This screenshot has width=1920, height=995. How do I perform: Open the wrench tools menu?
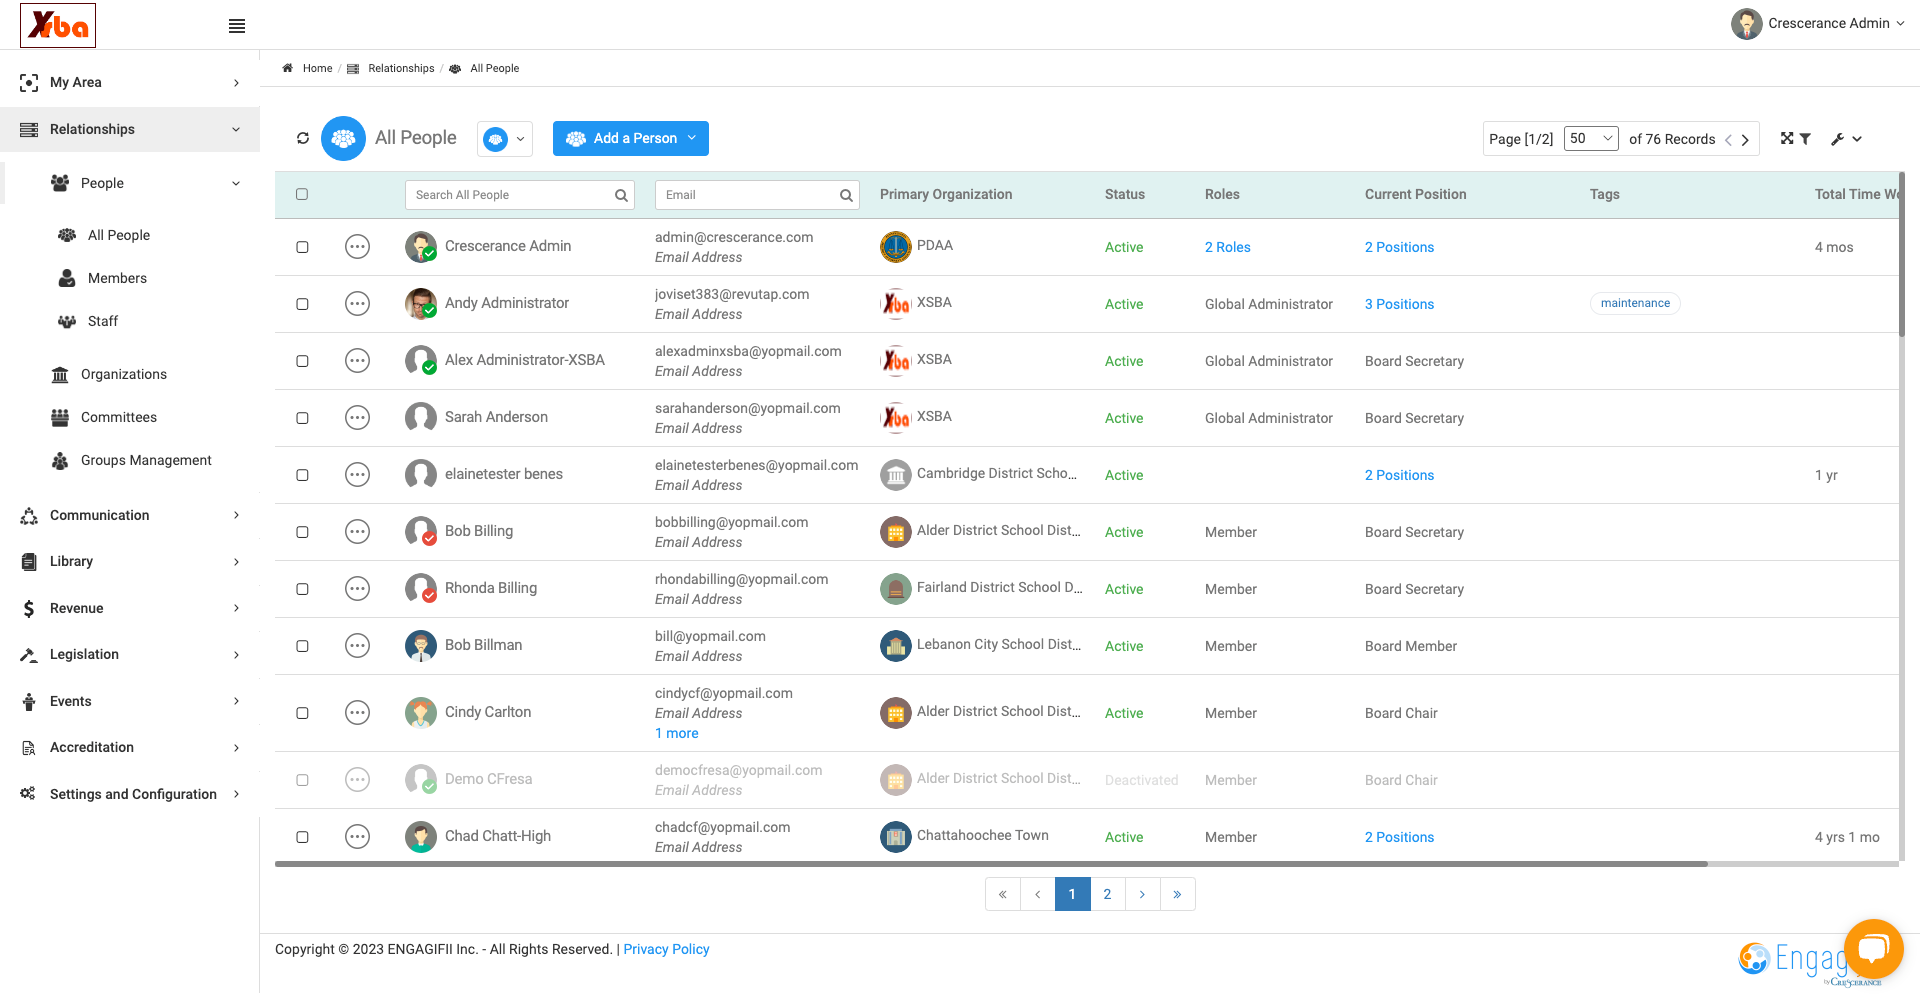click(1846, 139)
